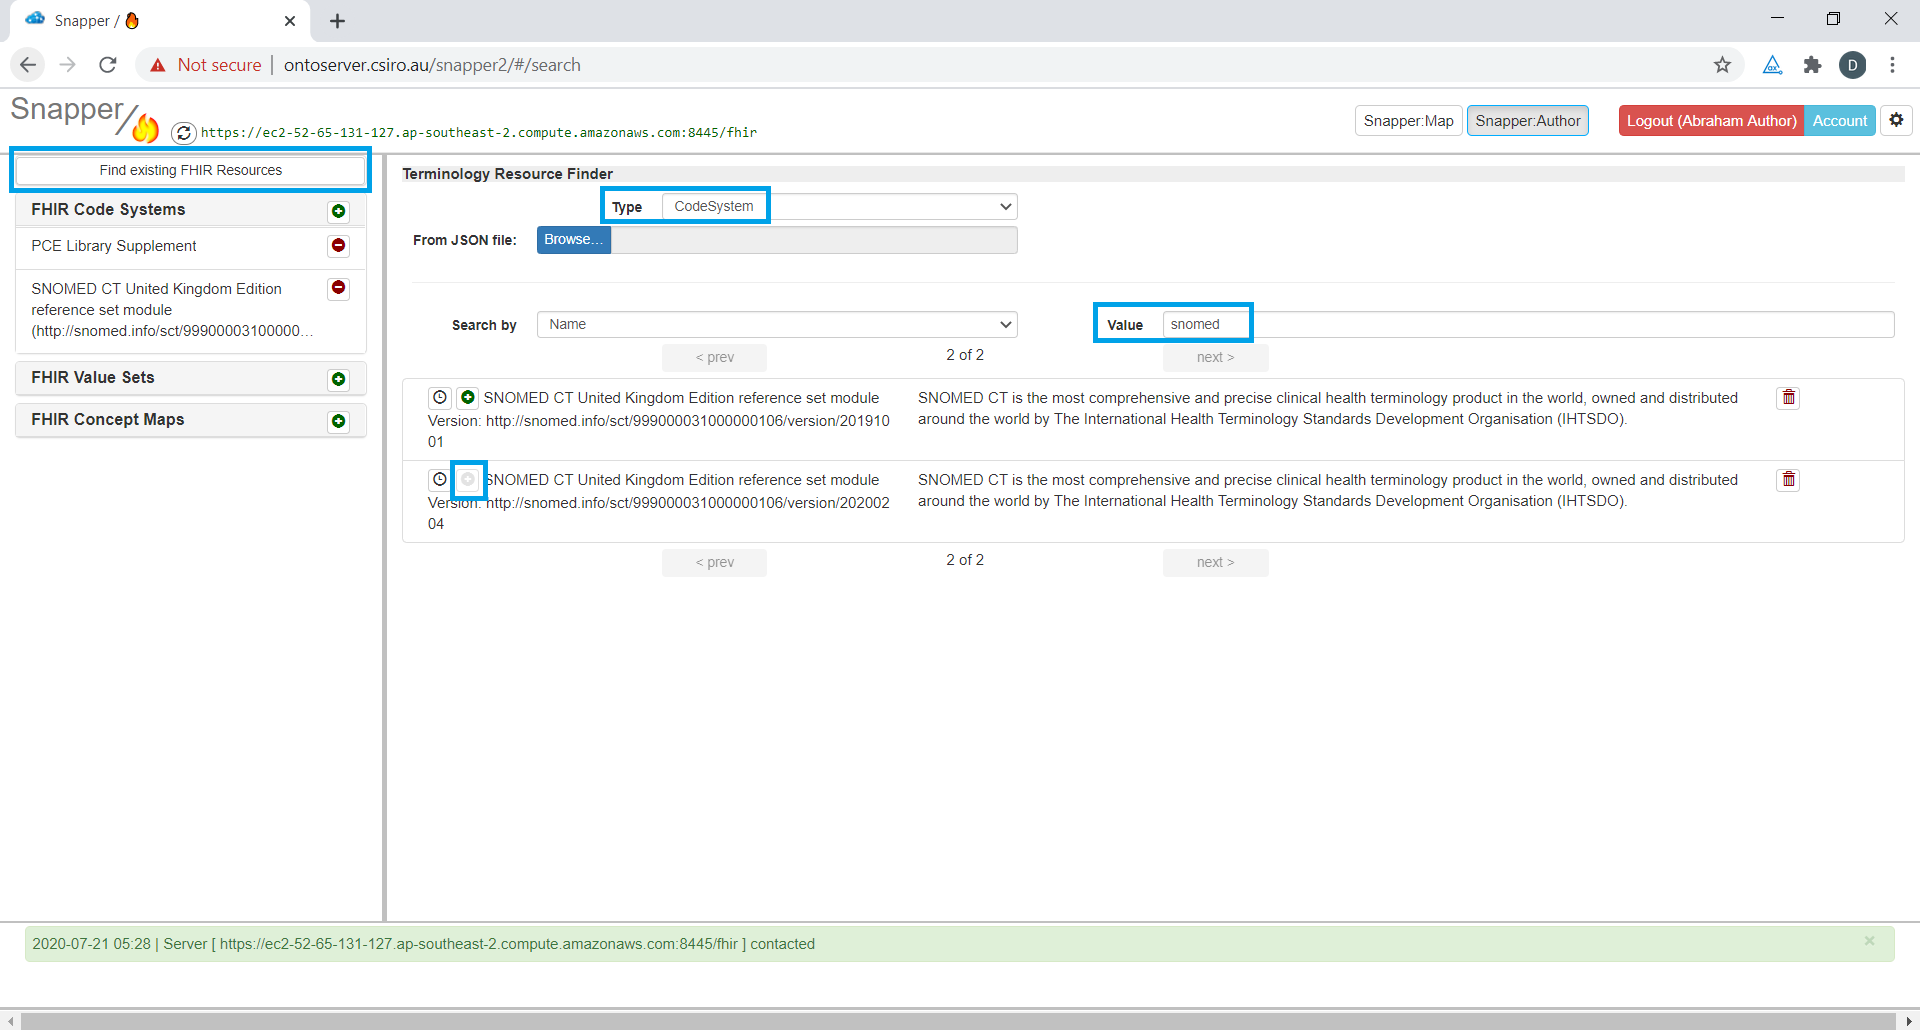Close the Snapper browser tab

(x=290, y=21)
